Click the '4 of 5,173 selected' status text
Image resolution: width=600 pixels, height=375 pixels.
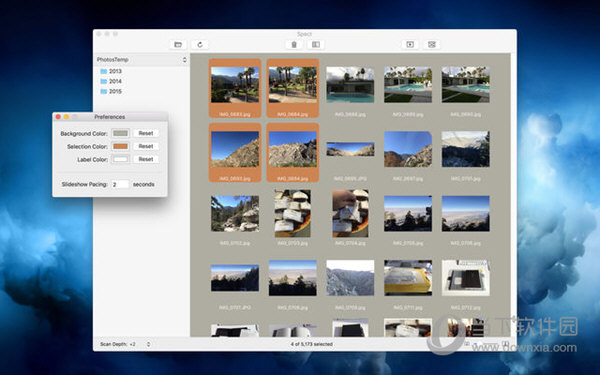point(311,344)
